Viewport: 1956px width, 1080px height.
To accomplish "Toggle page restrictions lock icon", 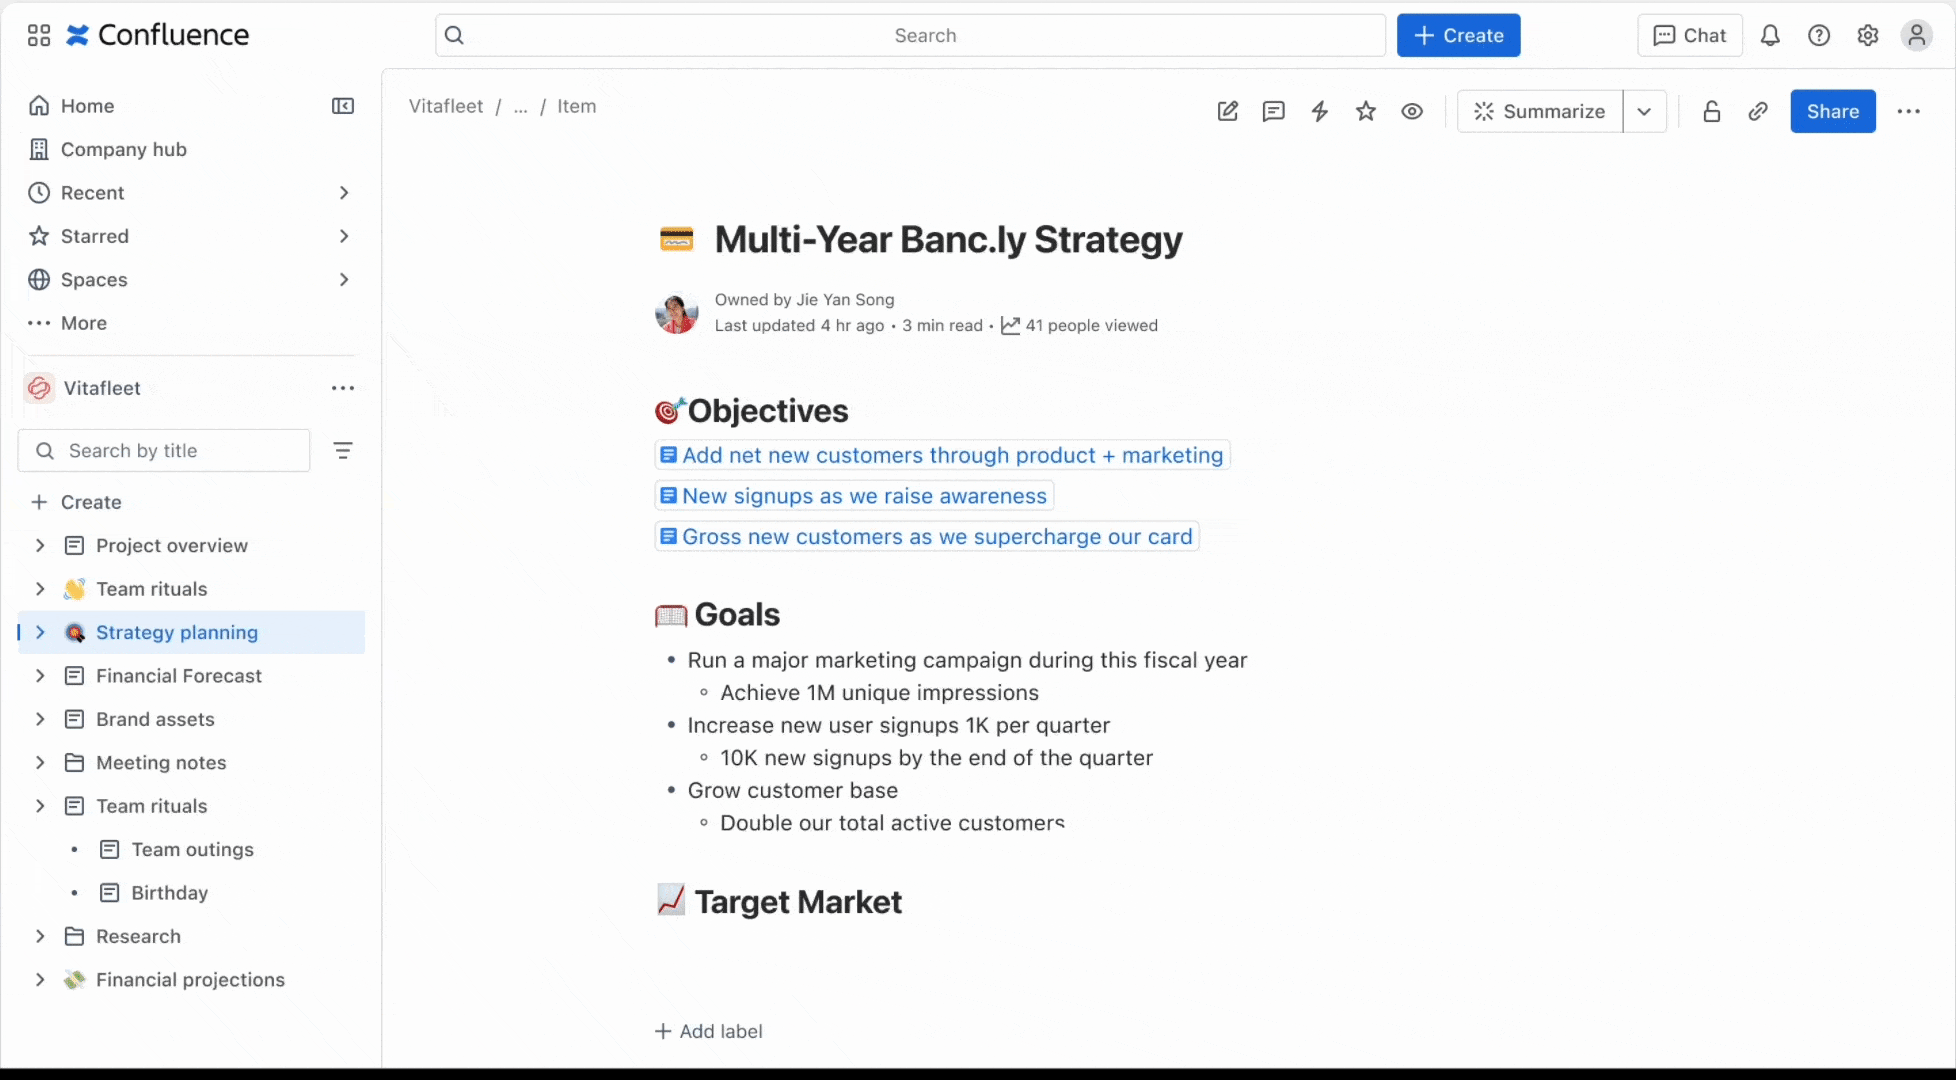I will click(1711, 111).
